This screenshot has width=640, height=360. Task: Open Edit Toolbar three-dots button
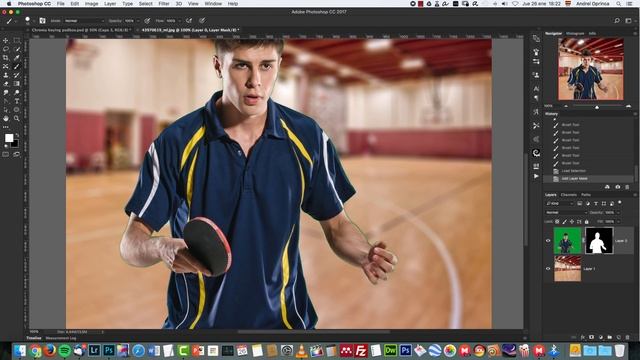click(x=6, y=127)
